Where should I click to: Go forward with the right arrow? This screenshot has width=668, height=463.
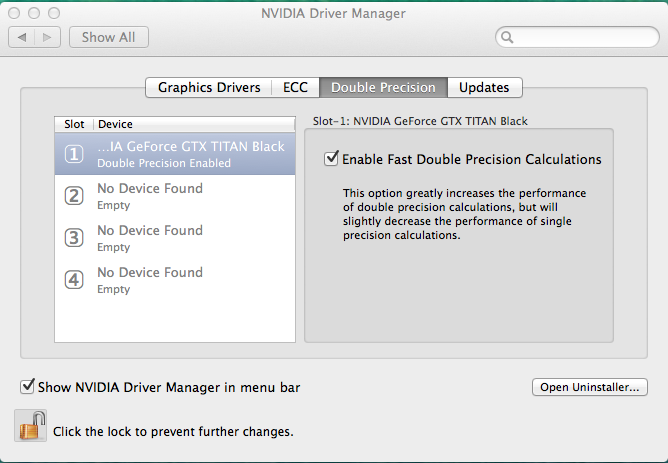click(x=49, y=37)
